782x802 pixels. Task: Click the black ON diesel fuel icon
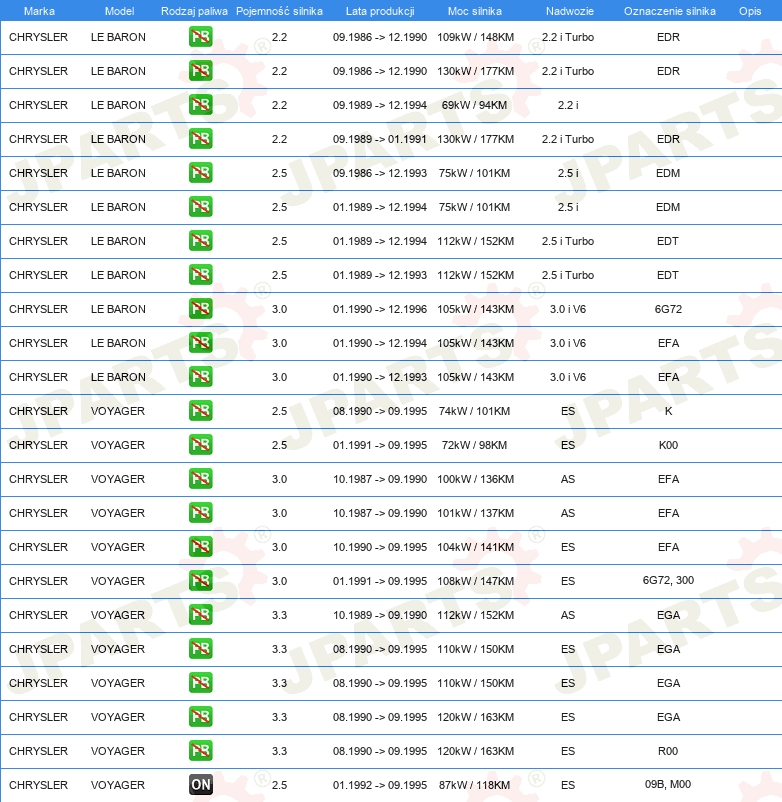tap(201, 785)
